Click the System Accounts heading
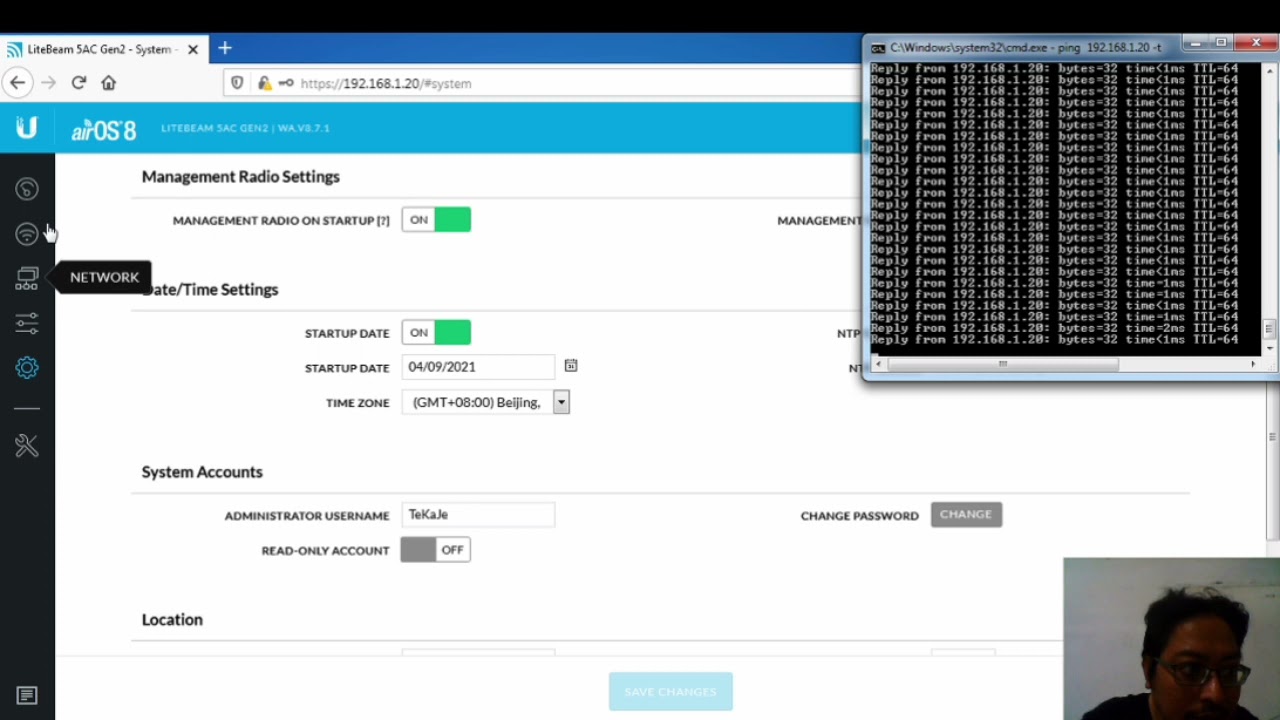 point(202,472)
